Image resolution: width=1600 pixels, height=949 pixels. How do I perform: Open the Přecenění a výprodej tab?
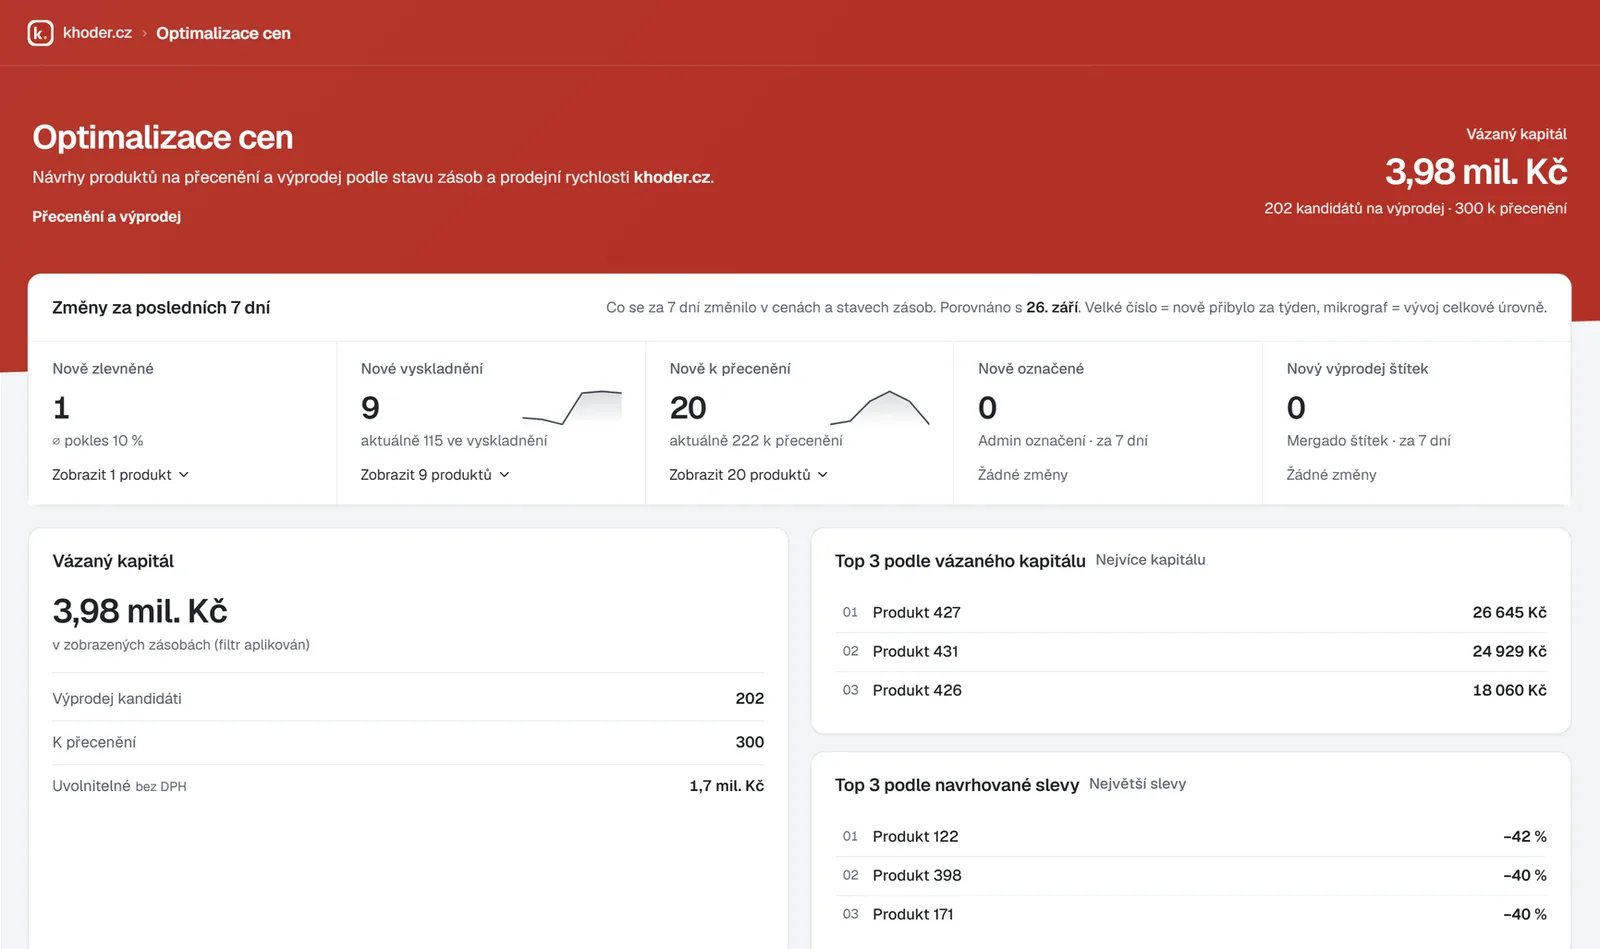[107, 216]
